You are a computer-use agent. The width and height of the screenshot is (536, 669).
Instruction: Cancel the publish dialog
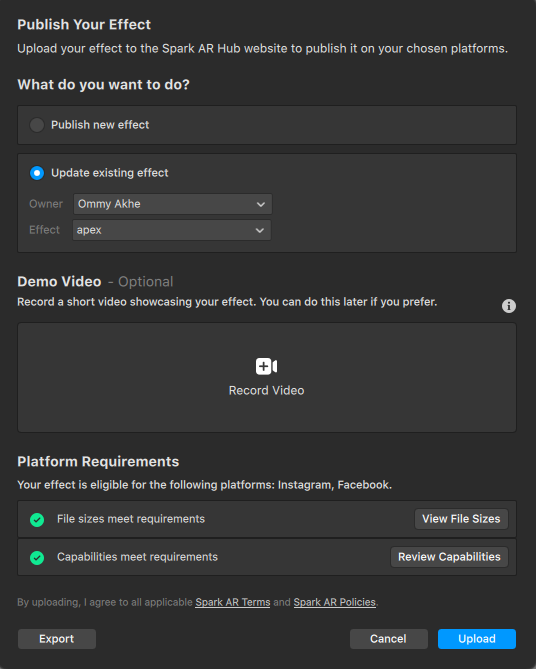[x=388, y=639]
